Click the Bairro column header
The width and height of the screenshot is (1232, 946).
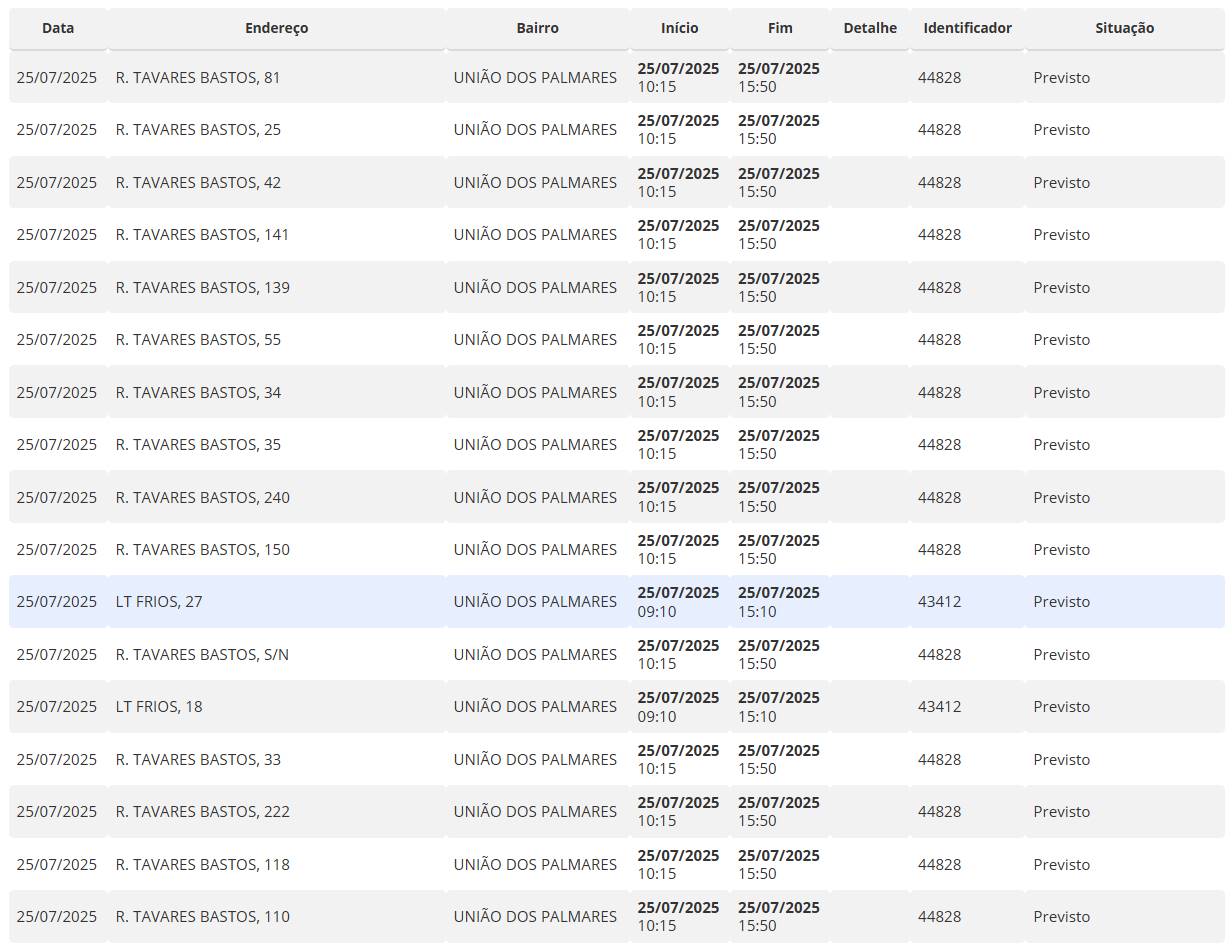pos(538,28)
